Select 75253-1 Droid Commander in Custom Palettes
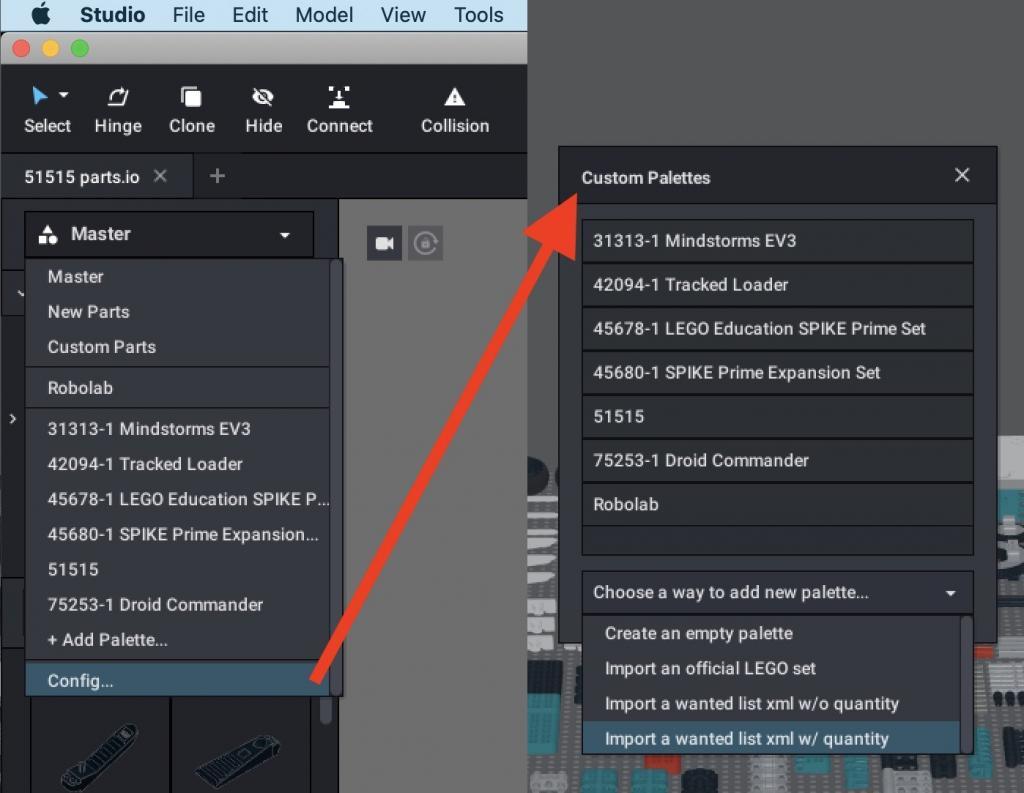The height and width of the screenshot is (793, 1024). tap(777, 460)
